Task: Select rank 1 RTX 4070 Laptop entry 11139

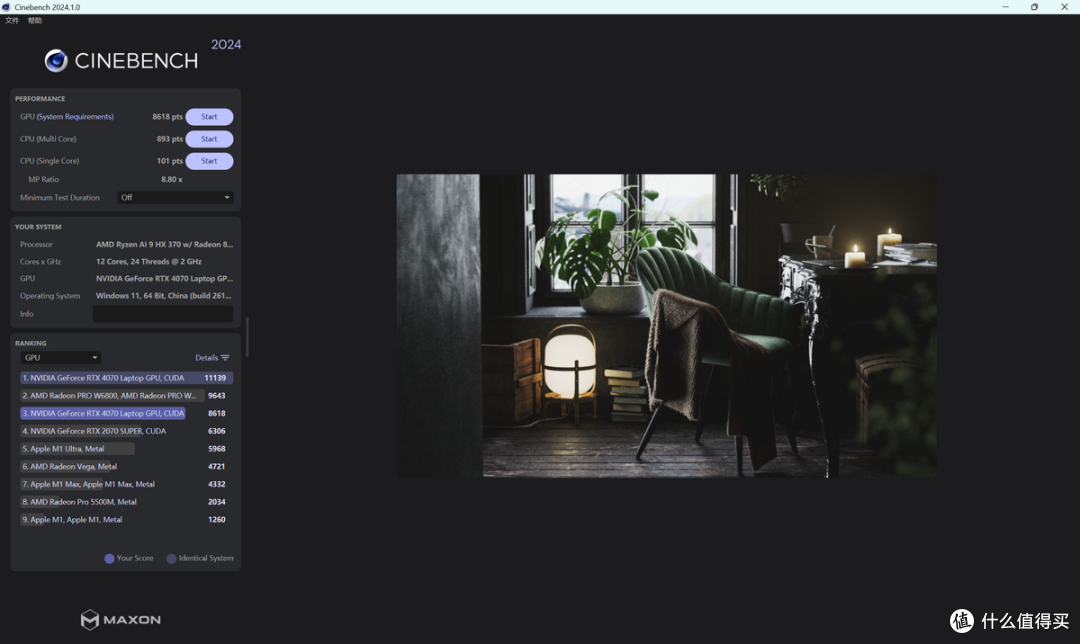Action: tap(126, 377)
